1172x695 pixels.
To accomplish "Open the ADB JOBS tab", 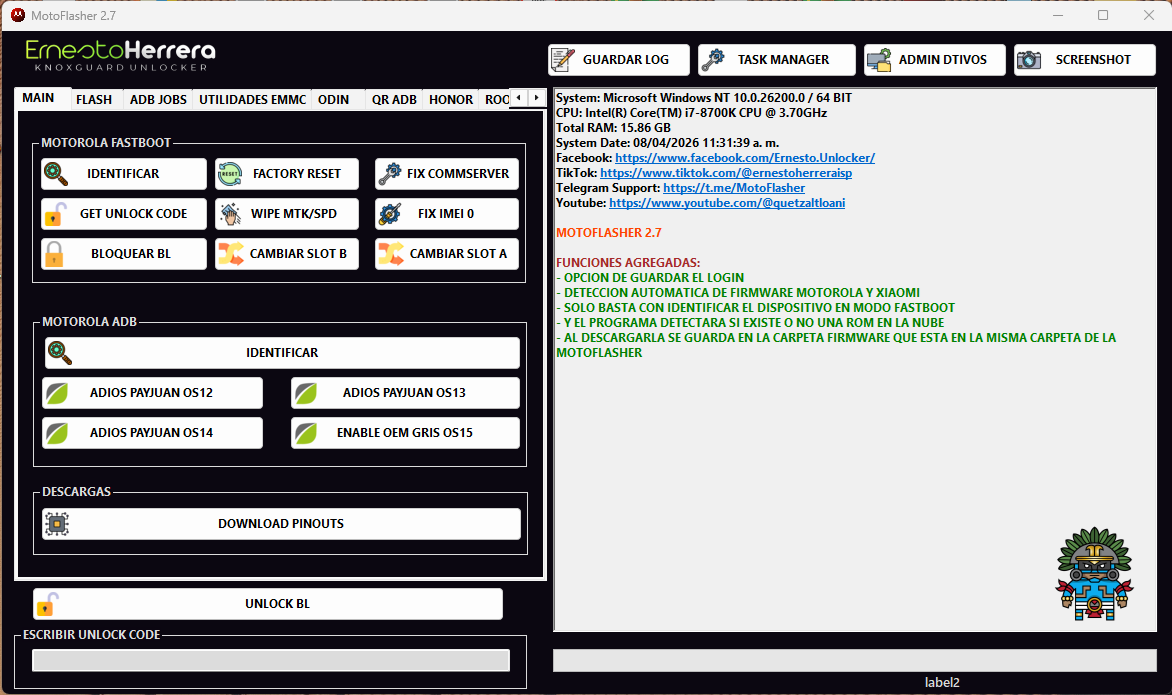I will pos(158,99).
